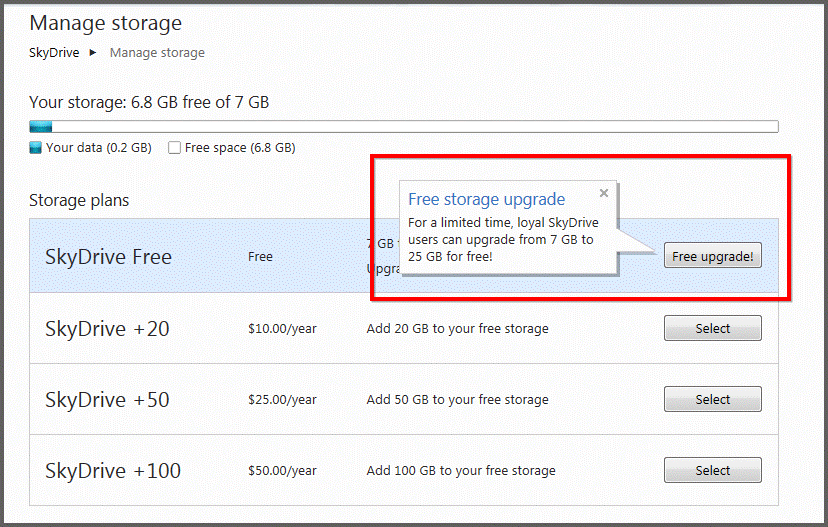The image size is (828, 527).
Task: Click the blue Your data legend swatch
Action: 36,148
